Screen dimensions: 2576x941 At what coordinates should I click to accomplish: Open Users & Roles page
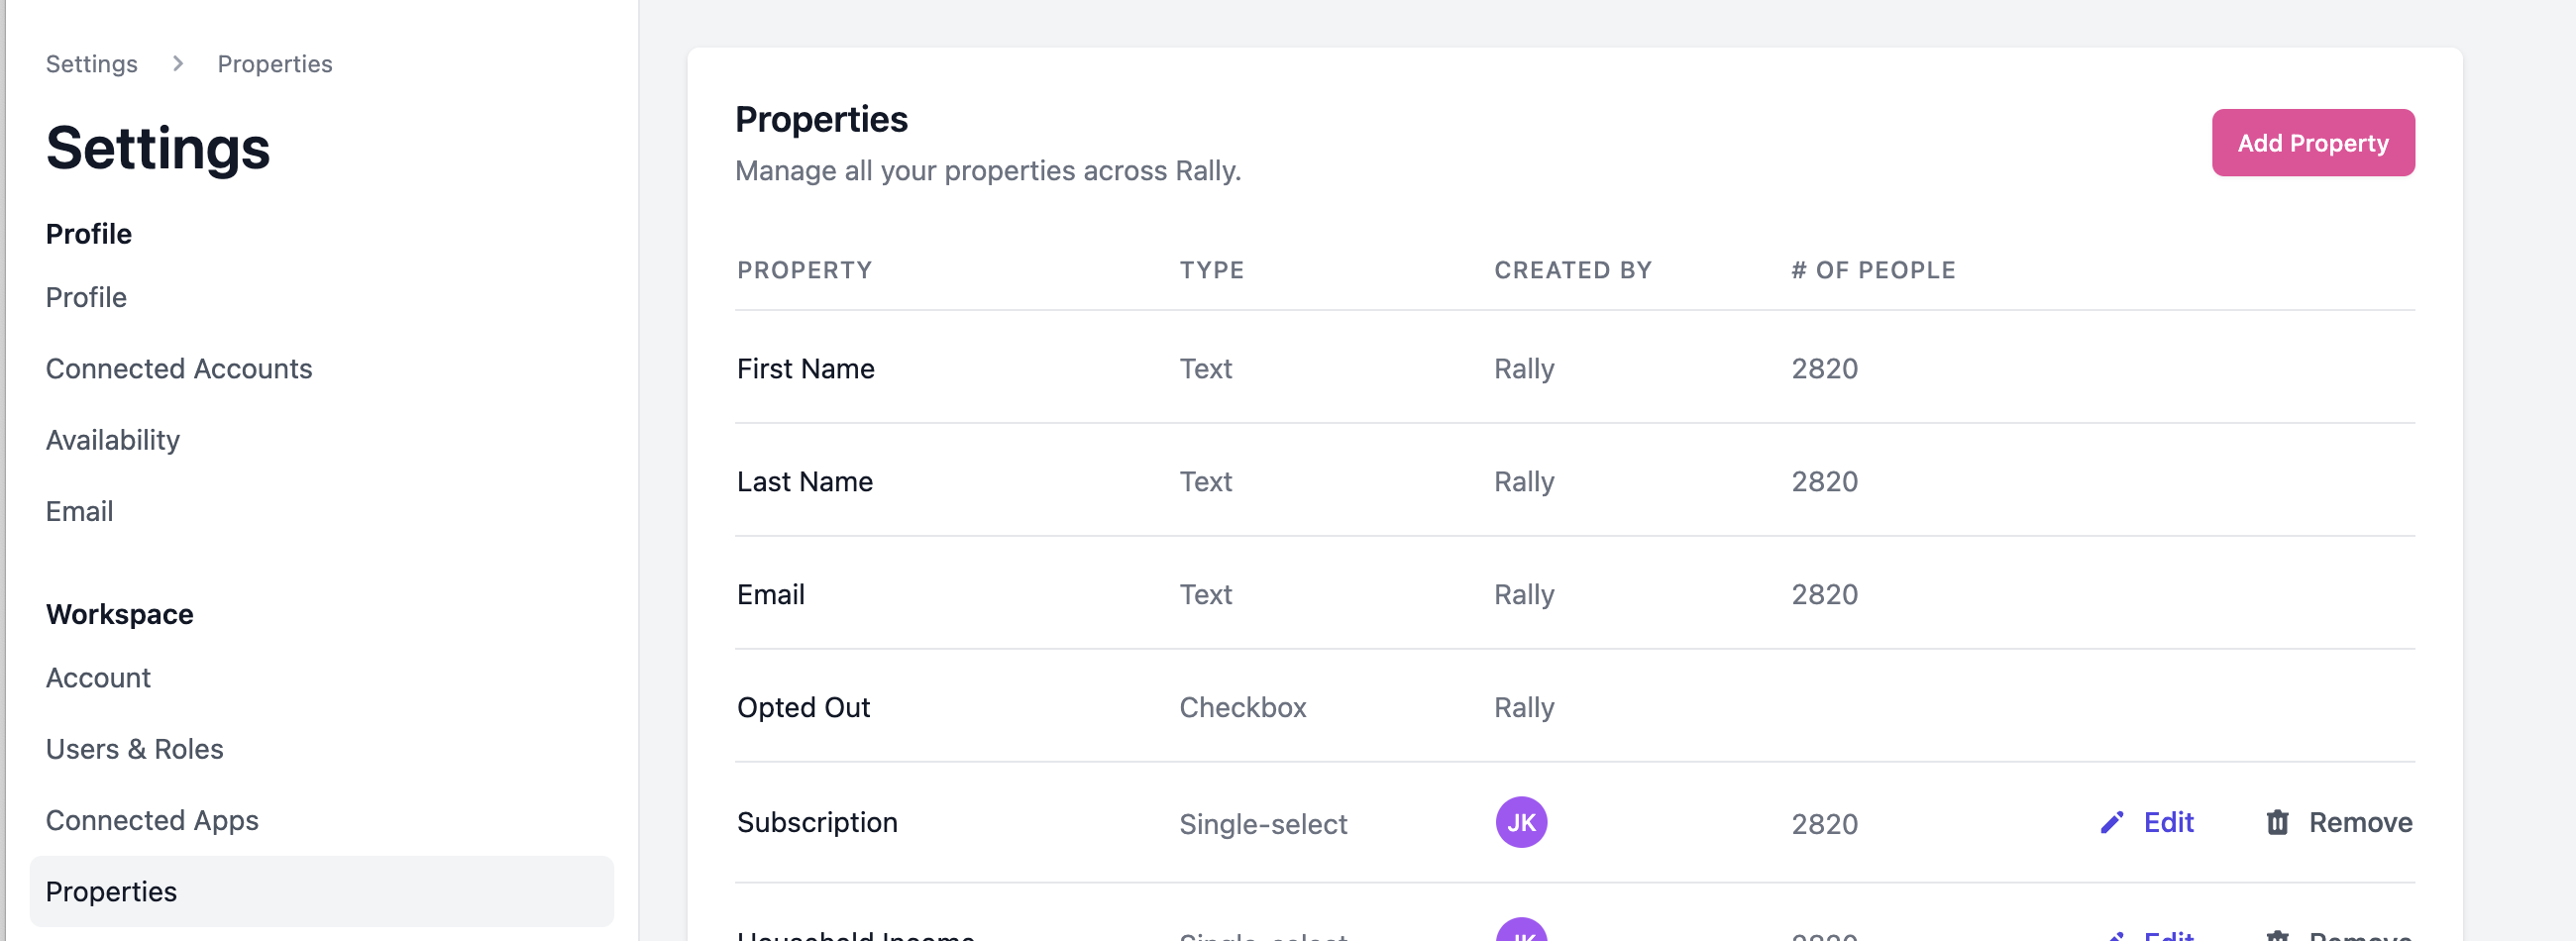(x=134, y=749)
